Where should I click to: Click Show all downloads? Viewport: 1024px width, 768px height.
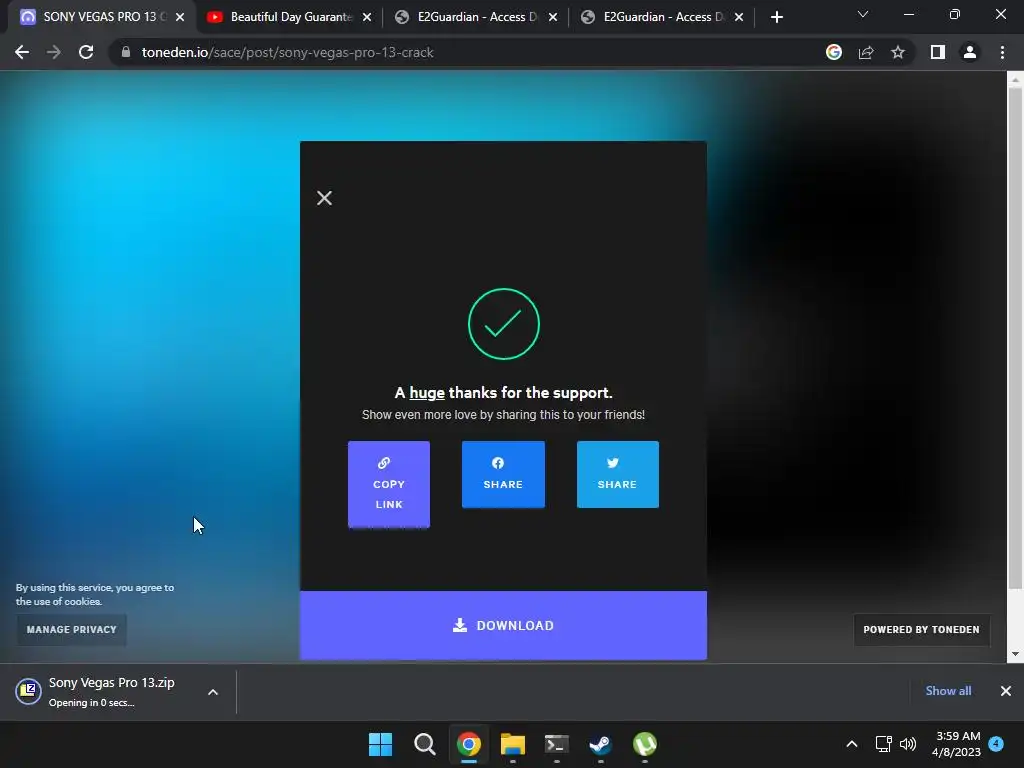tap(948, 691)
